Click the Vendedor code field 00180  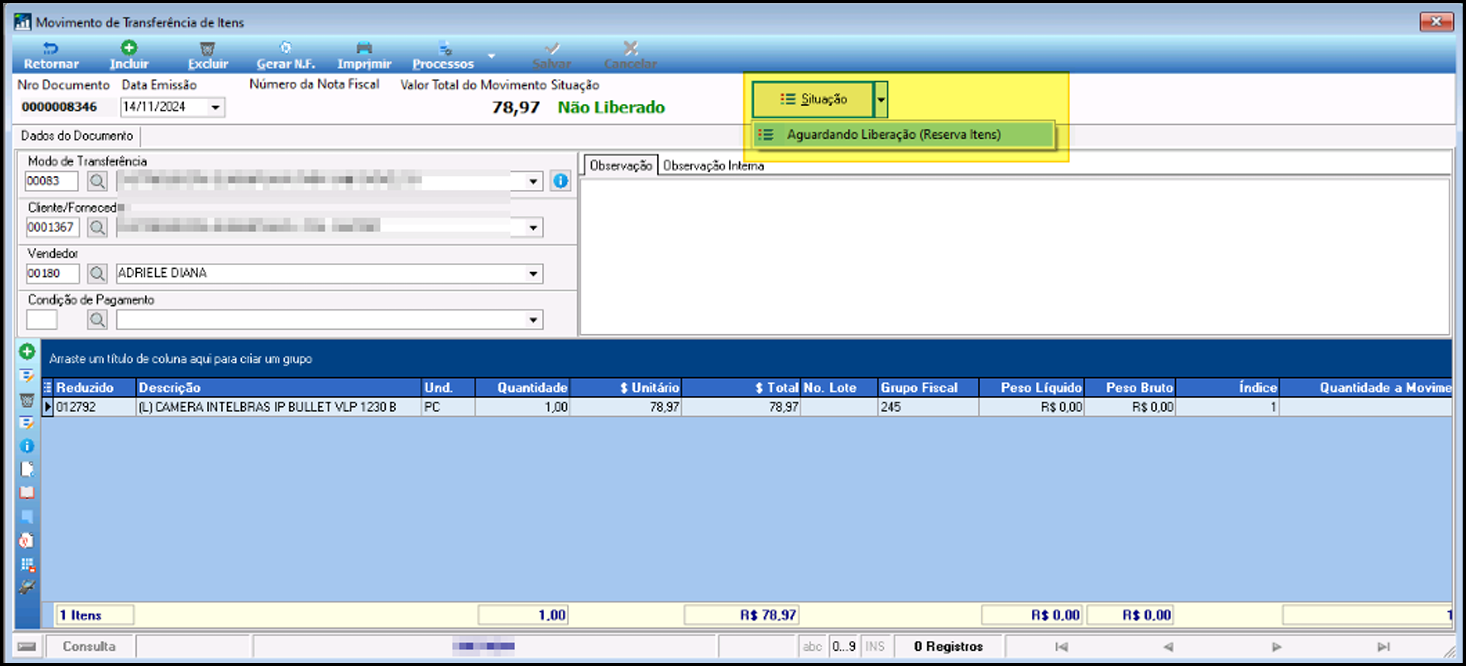(52, 273)
